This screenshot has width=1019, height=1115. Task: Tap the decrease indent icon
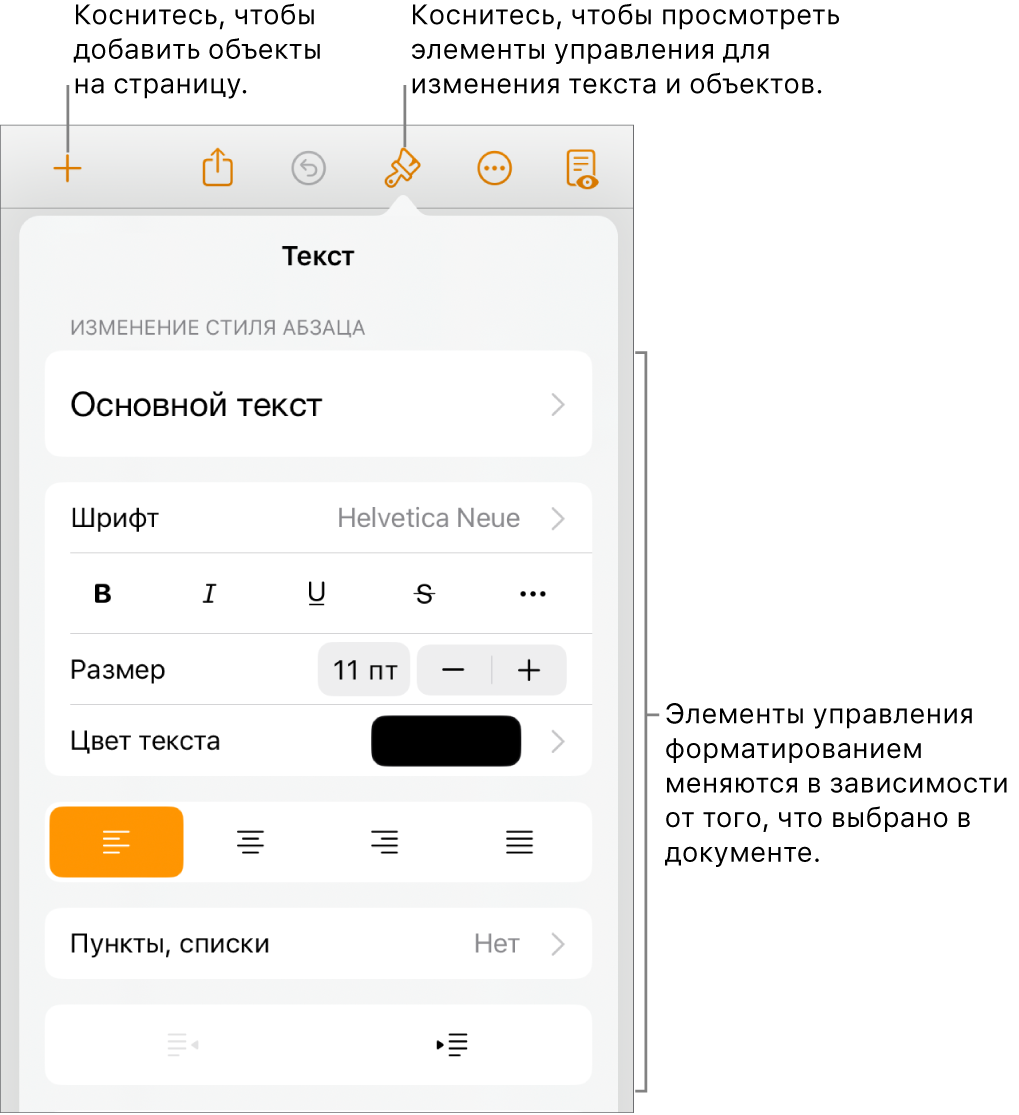click(183, 1045)
